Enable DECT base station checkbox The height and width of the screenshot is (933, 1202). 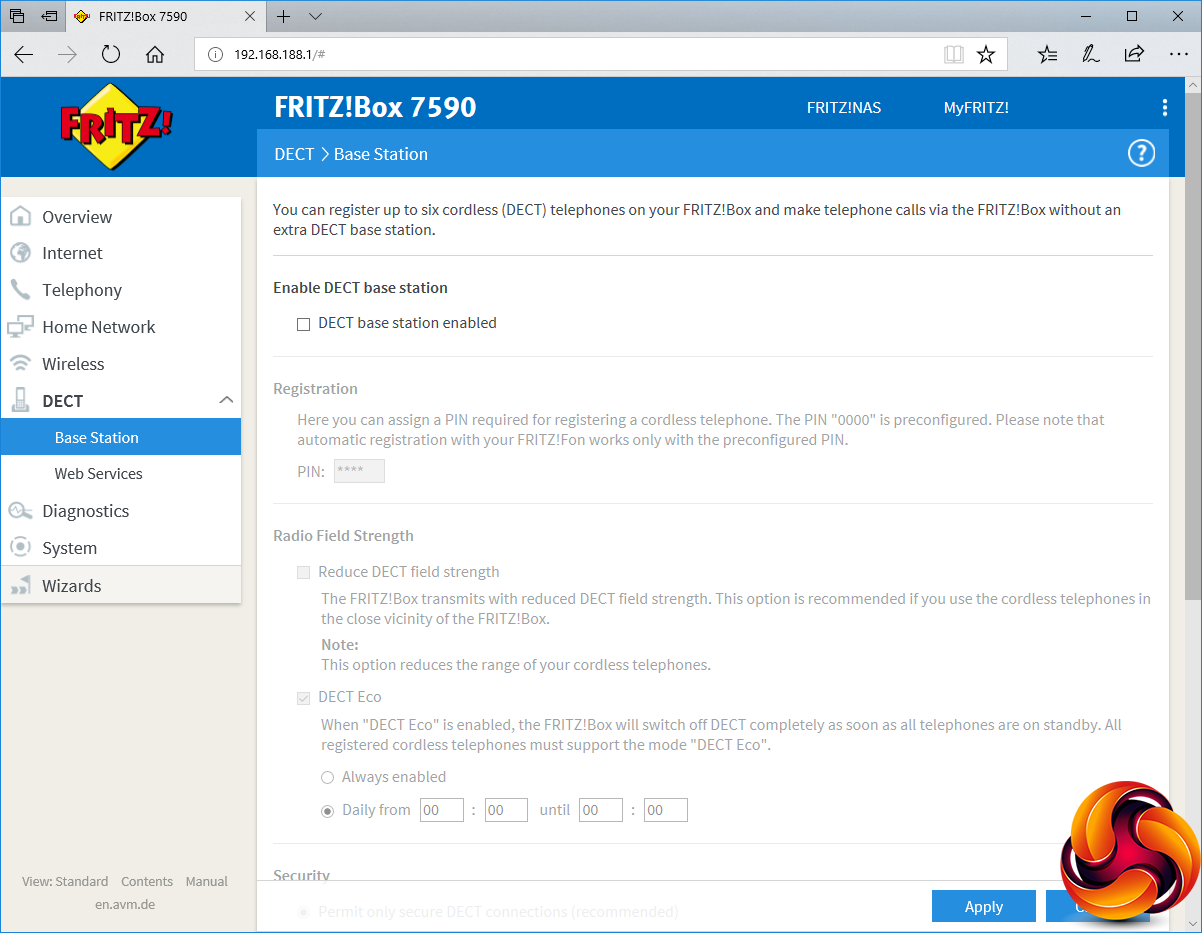303,324
